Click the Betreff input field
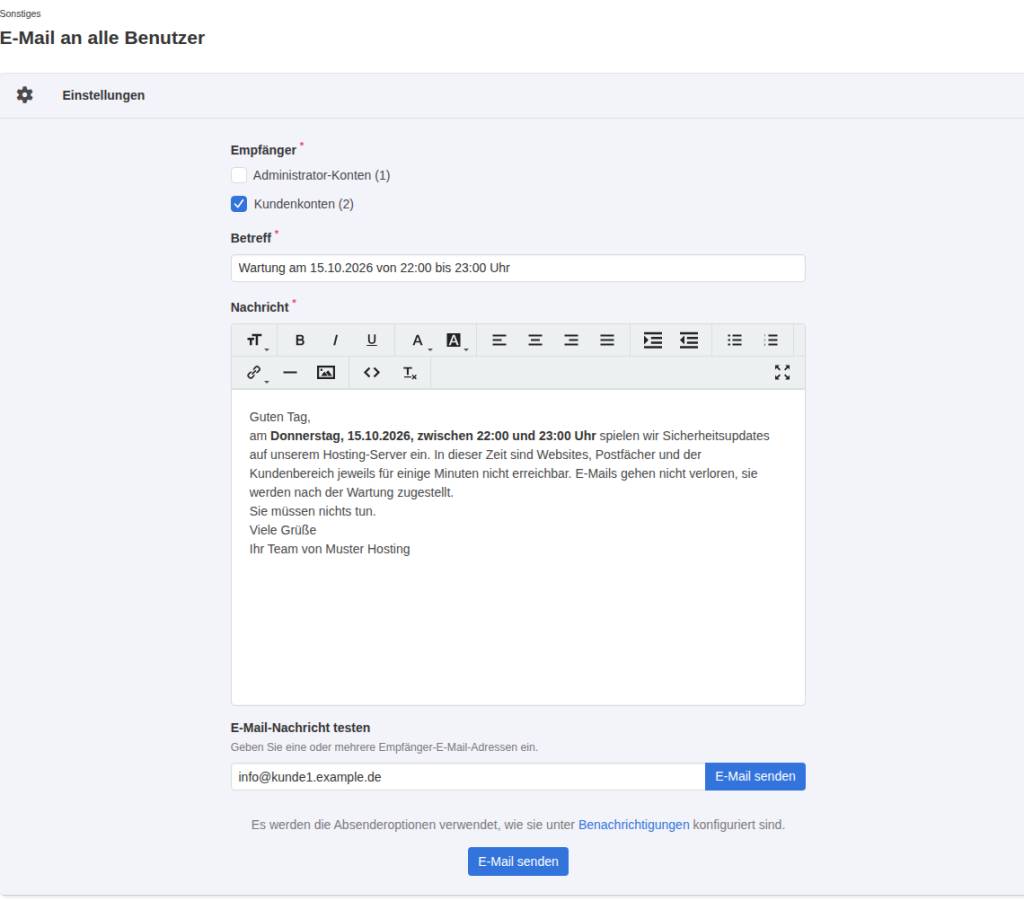The width and height of the screenshot is (1024, 901). point(518,268)
